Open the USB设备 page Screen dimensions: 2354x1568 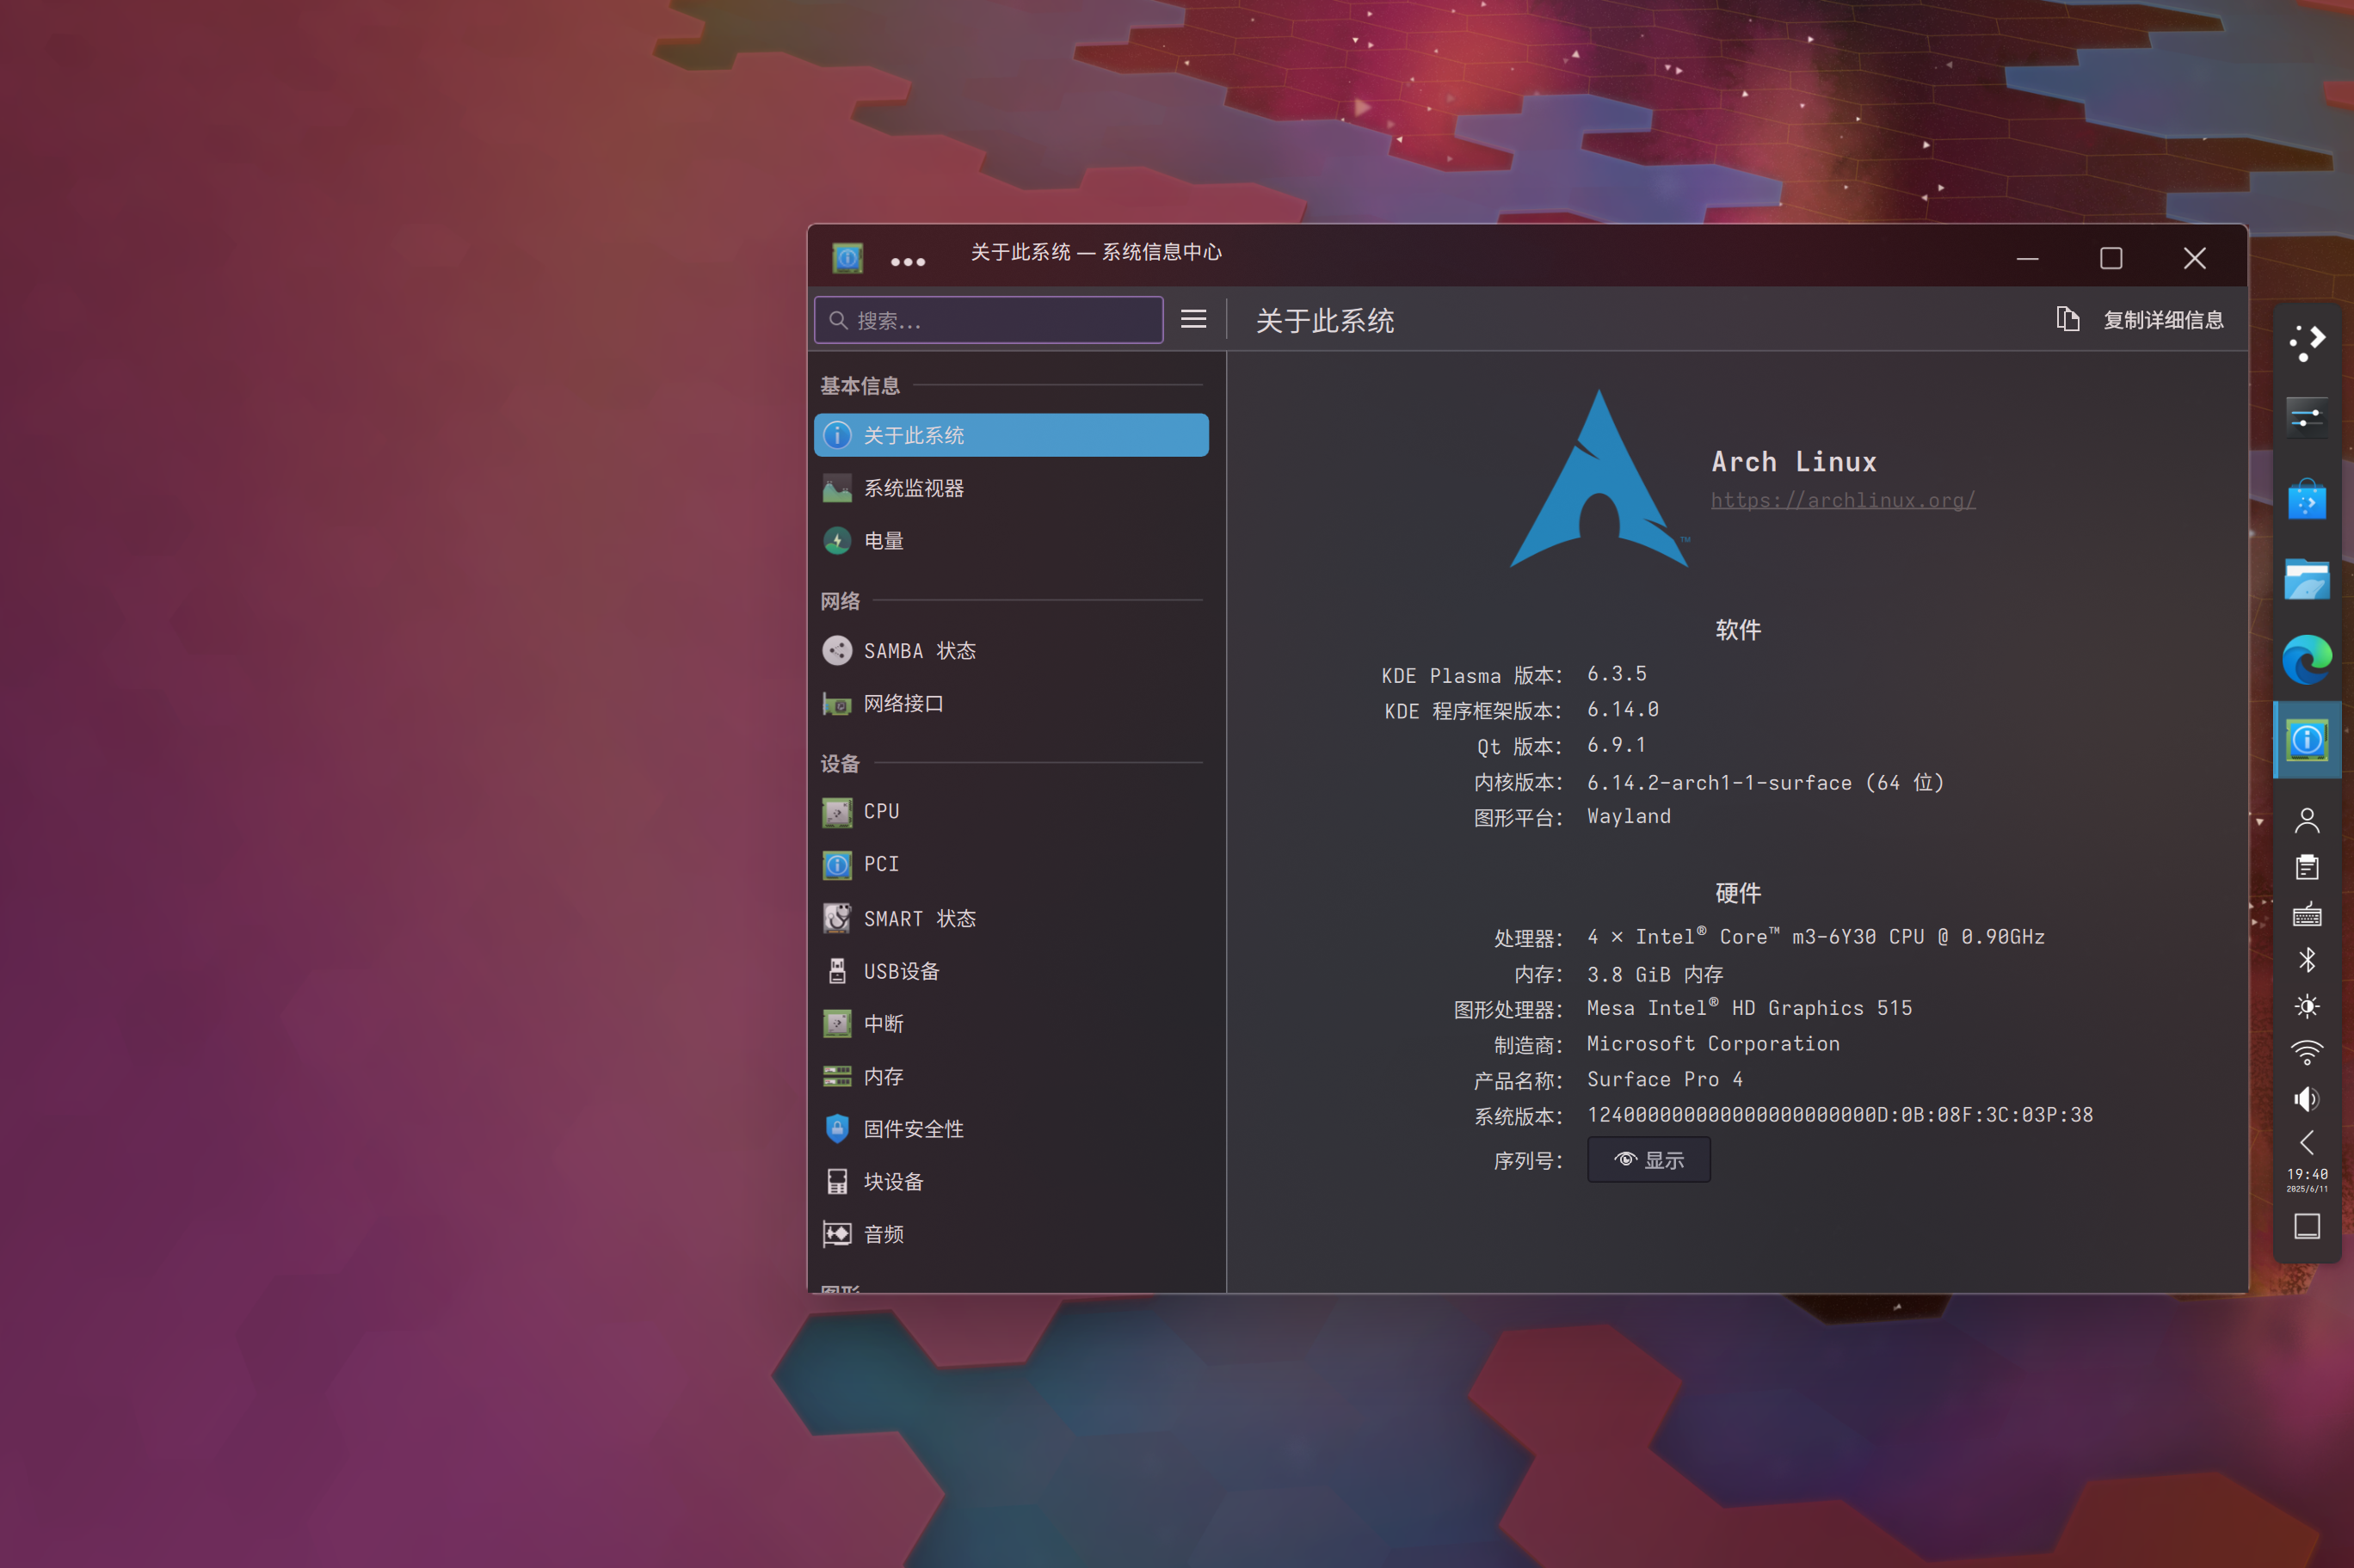coord(1010,971)
